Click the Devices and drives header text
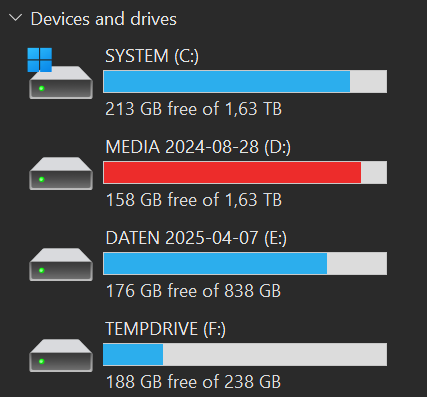Image resolution: width=427 pixels, height=397 pixels. click(104, 19)
